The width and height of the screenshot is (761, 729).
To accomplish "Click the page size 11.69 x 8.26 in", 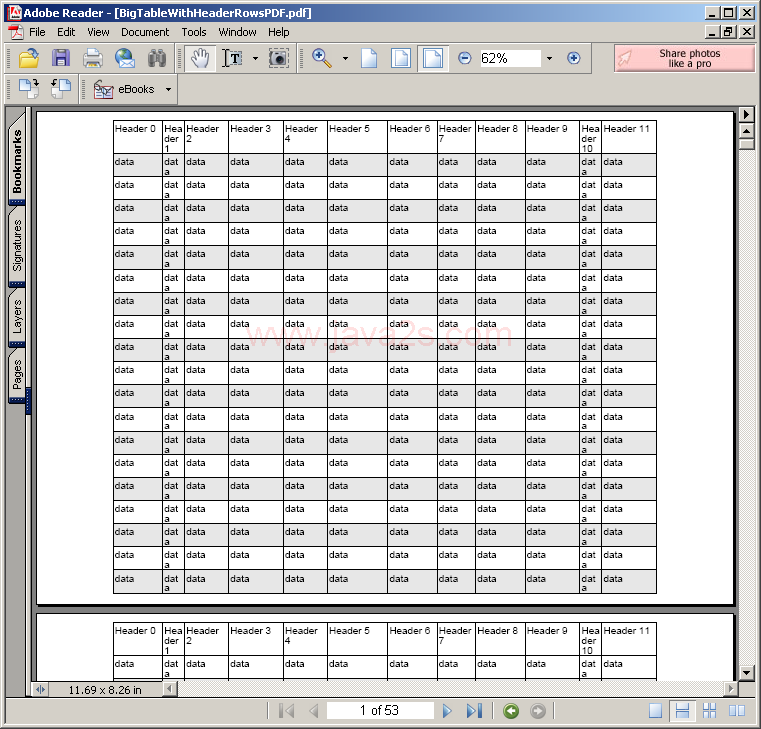I will [105, 690].
